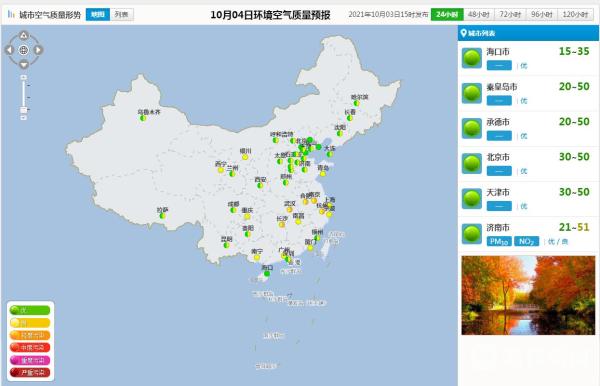Select the 24小时 forecast tab
This screenshot has width=600, height=386.
pos(447,15)
